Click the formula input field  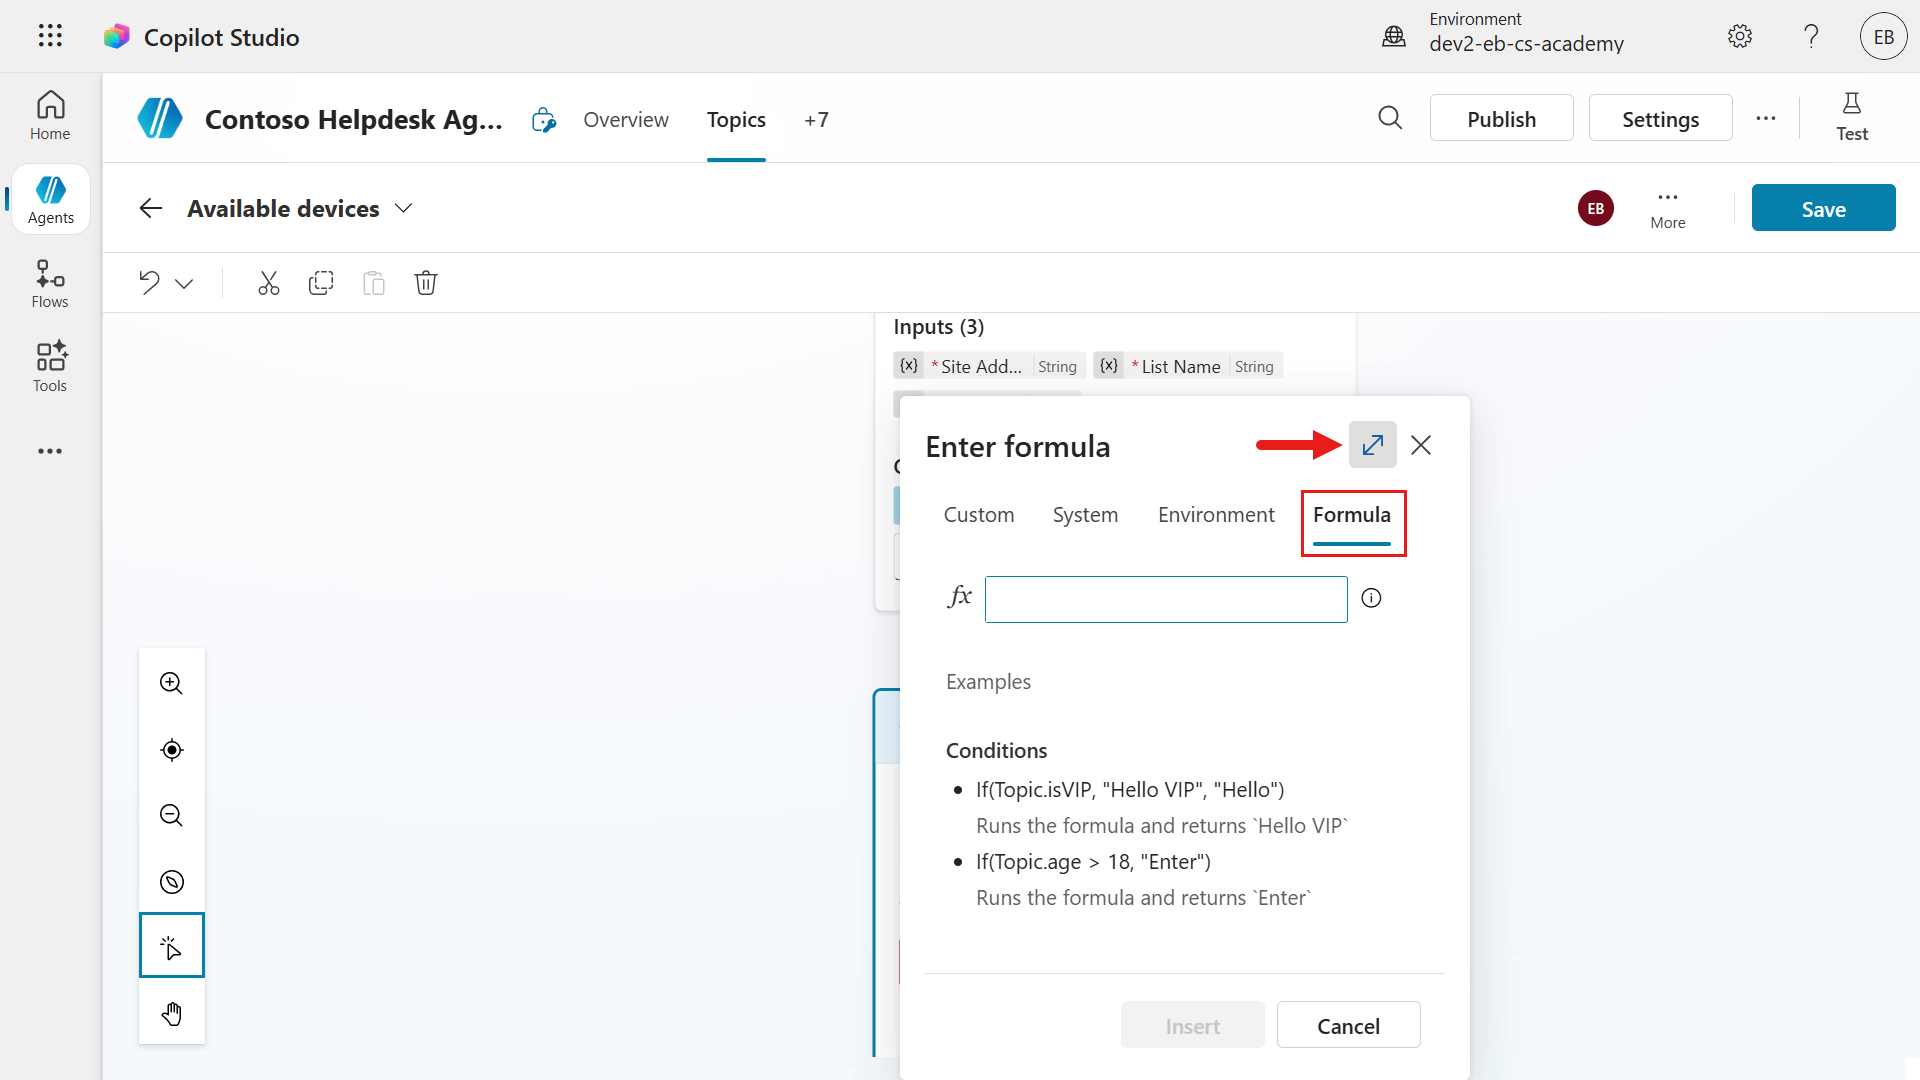[1166, 599]
